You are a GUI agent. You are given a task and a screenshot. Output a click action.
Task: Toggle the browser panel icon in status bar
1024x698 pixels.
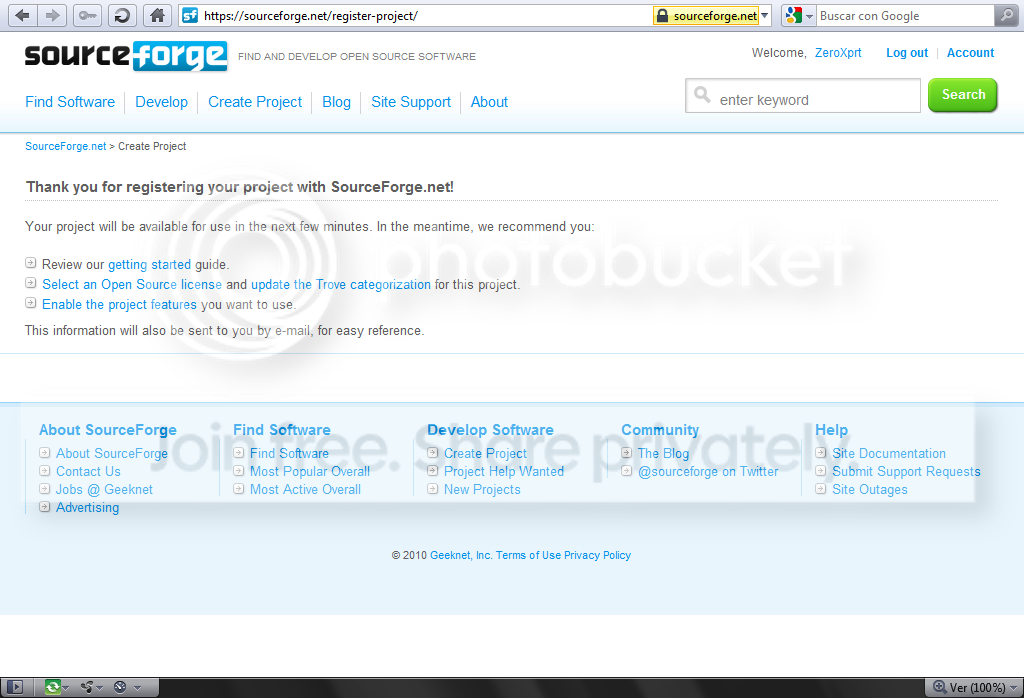point(14,687)
